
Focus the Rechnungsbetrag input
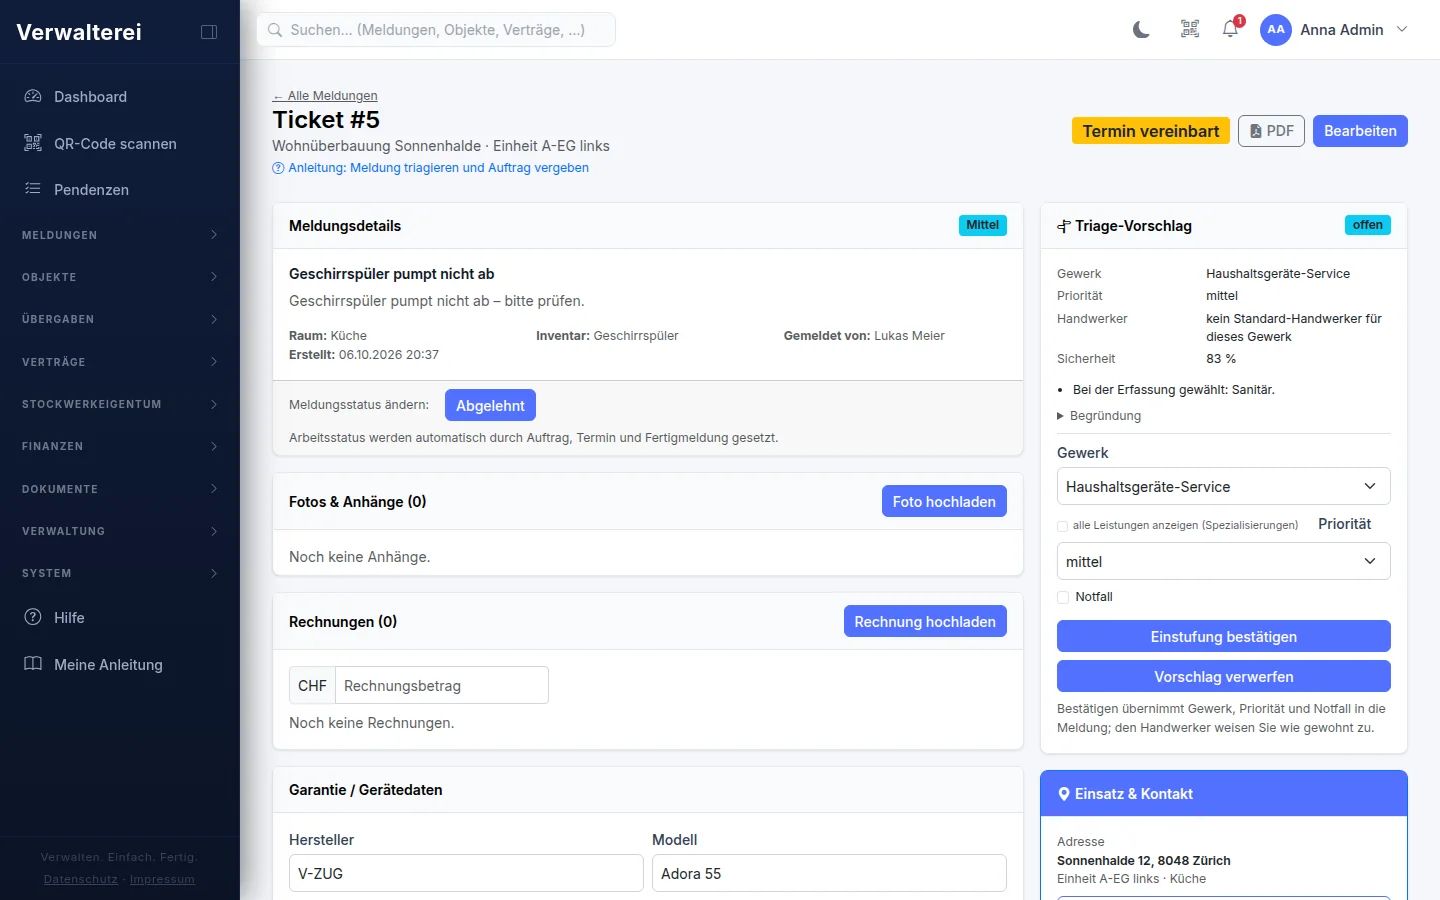click(x=442, y=685)
